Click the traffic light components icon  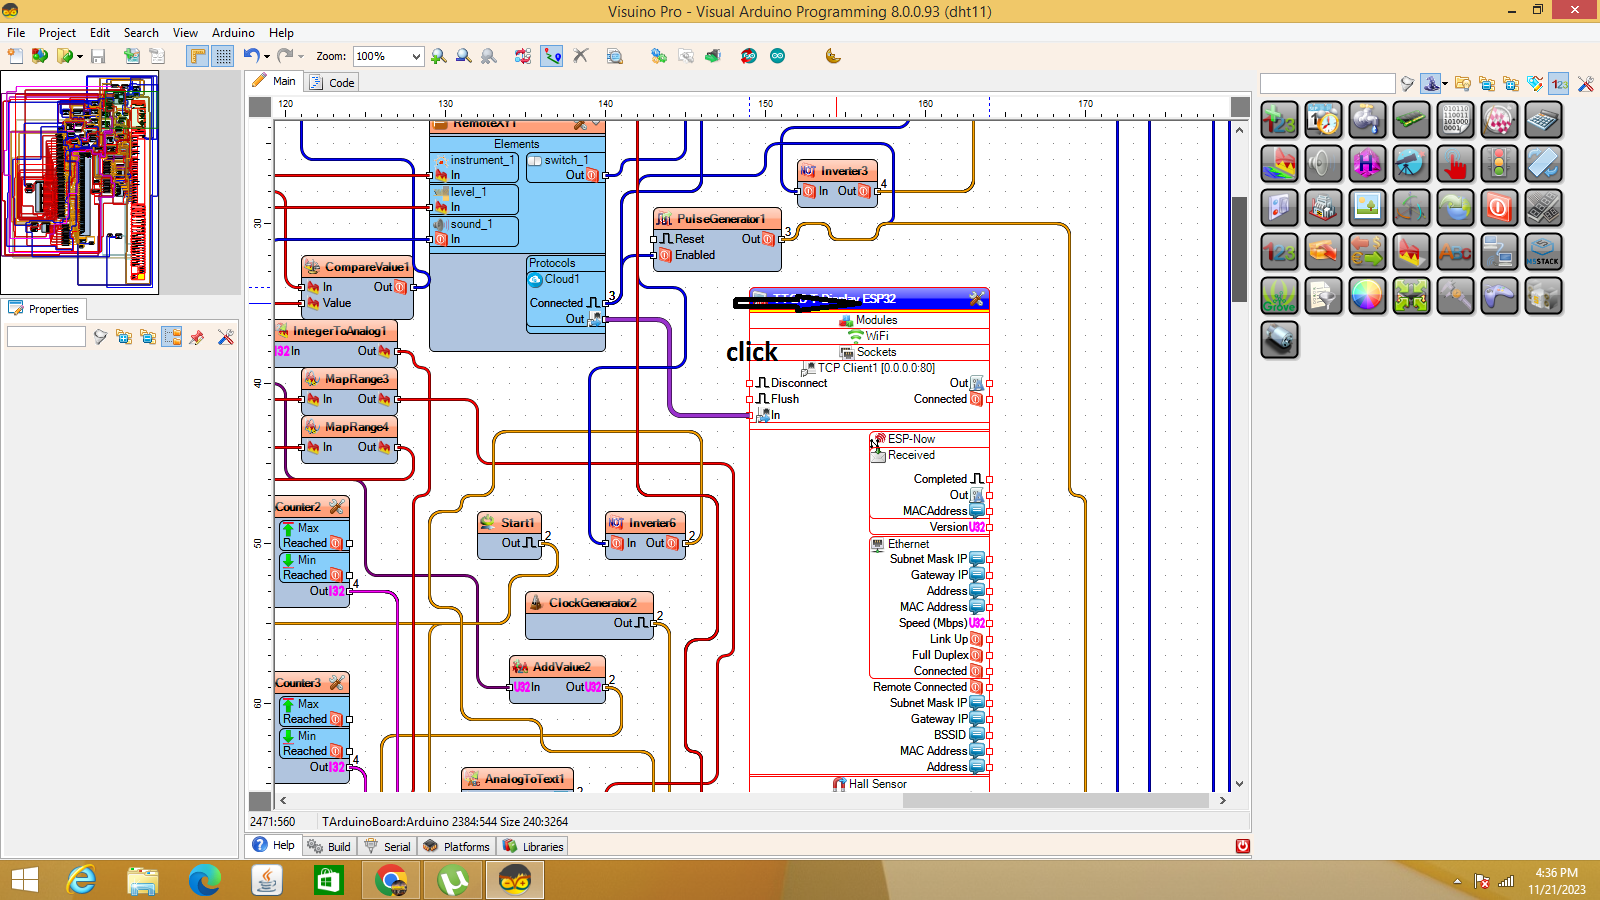[x=1500, y=163]
